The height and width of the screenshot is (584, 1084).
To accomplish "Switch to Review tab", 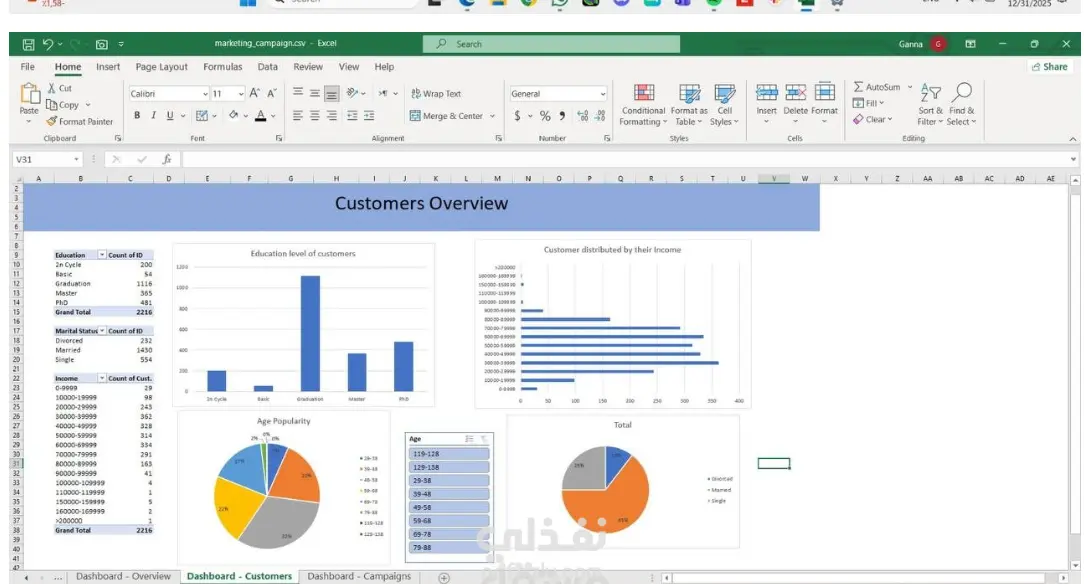I will click(x=308, y=67).
